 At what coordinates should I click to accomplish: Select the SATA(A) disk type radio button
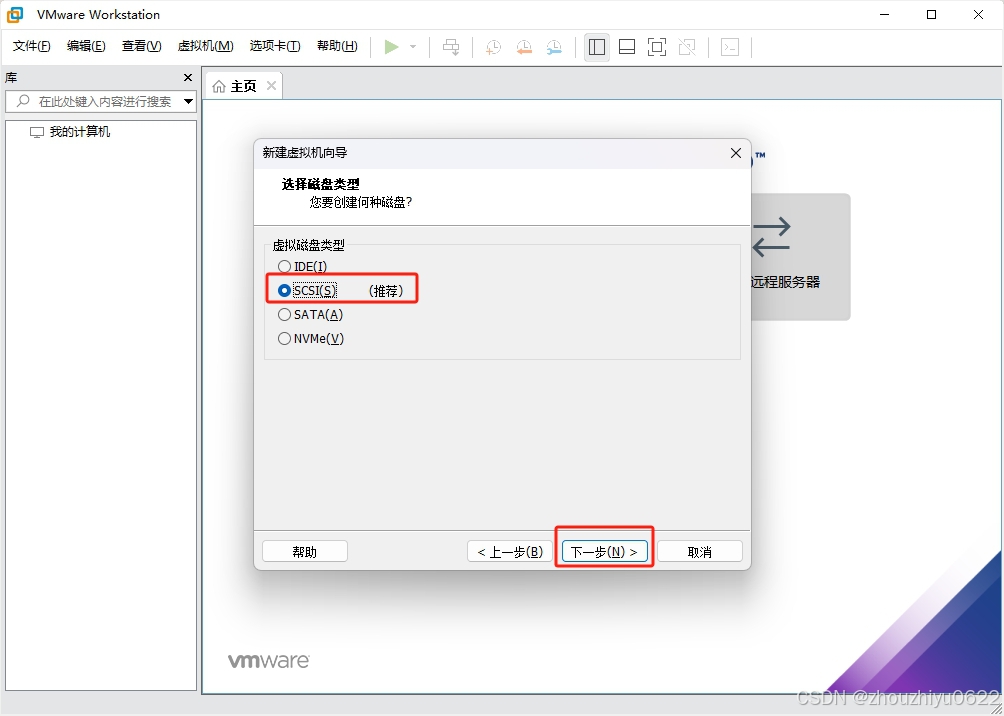tap(284, 314)
